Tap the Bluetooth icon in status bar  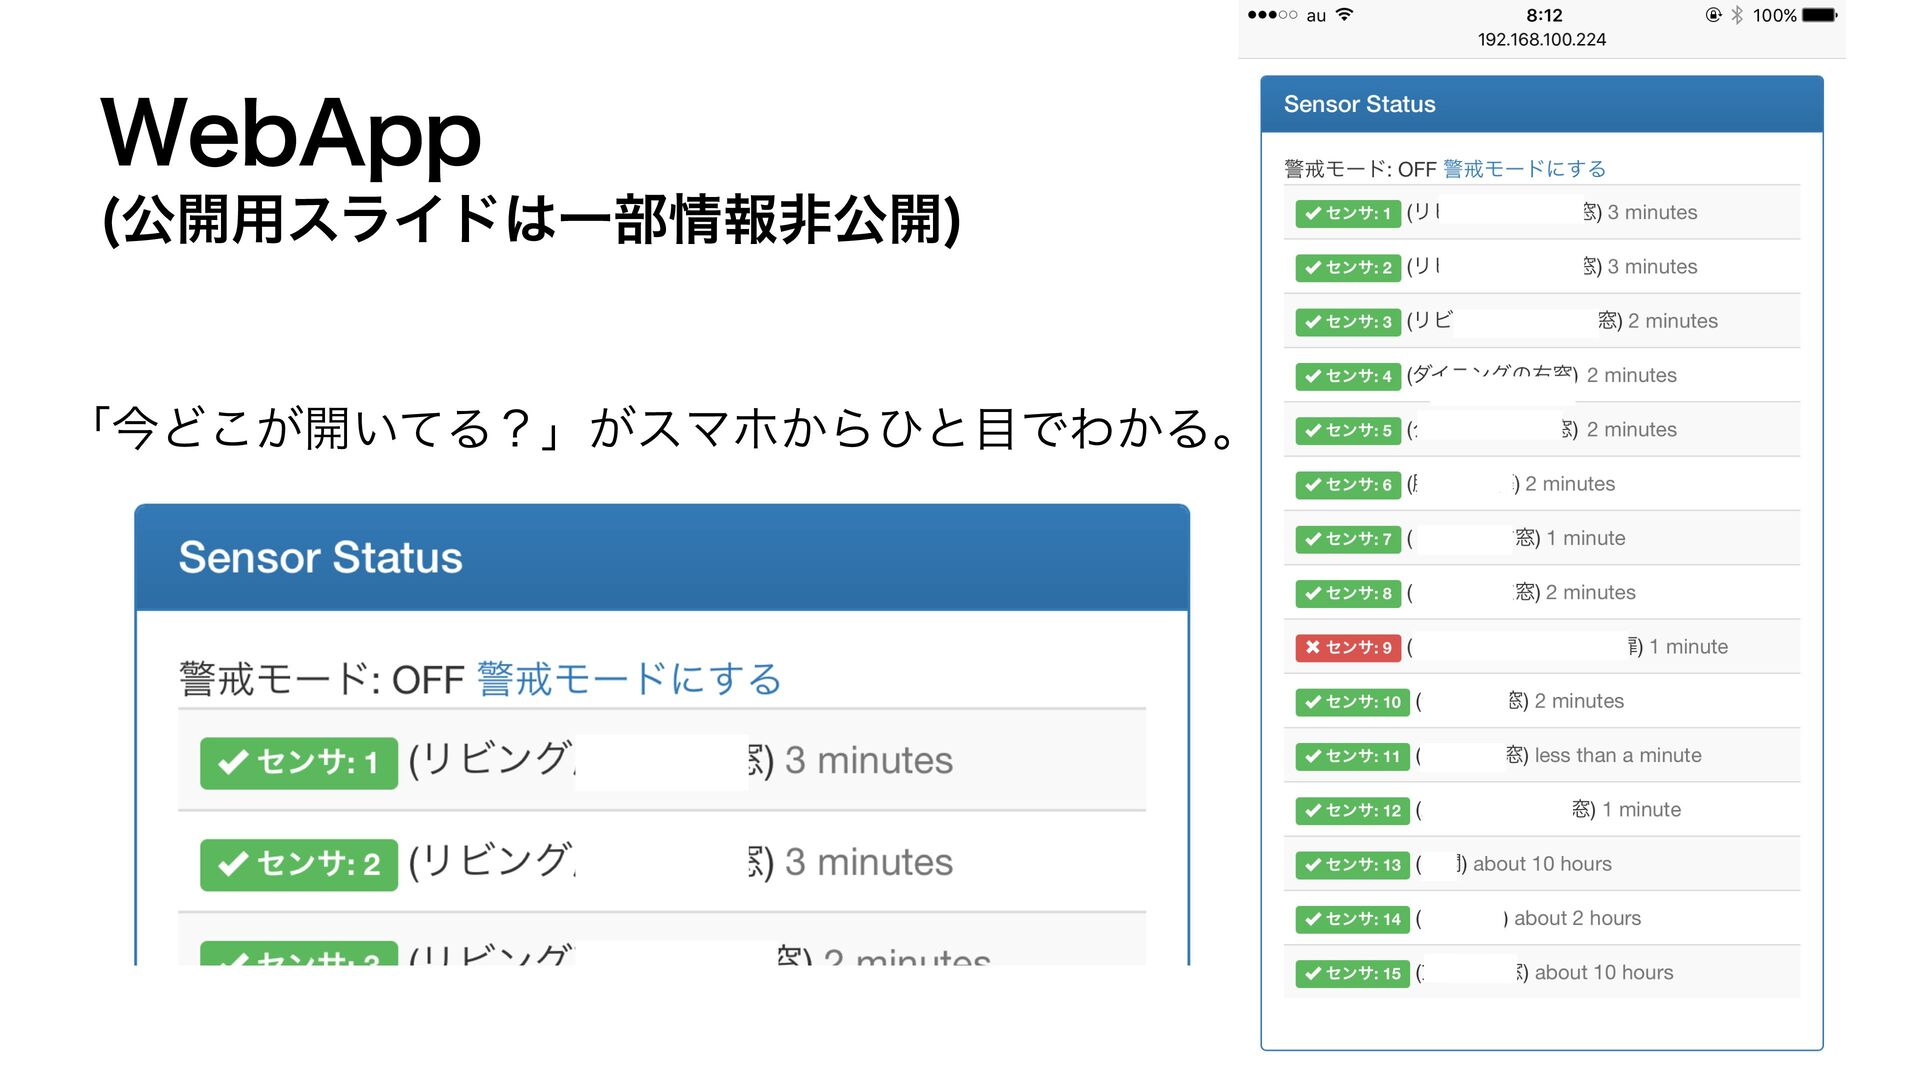1737,15
